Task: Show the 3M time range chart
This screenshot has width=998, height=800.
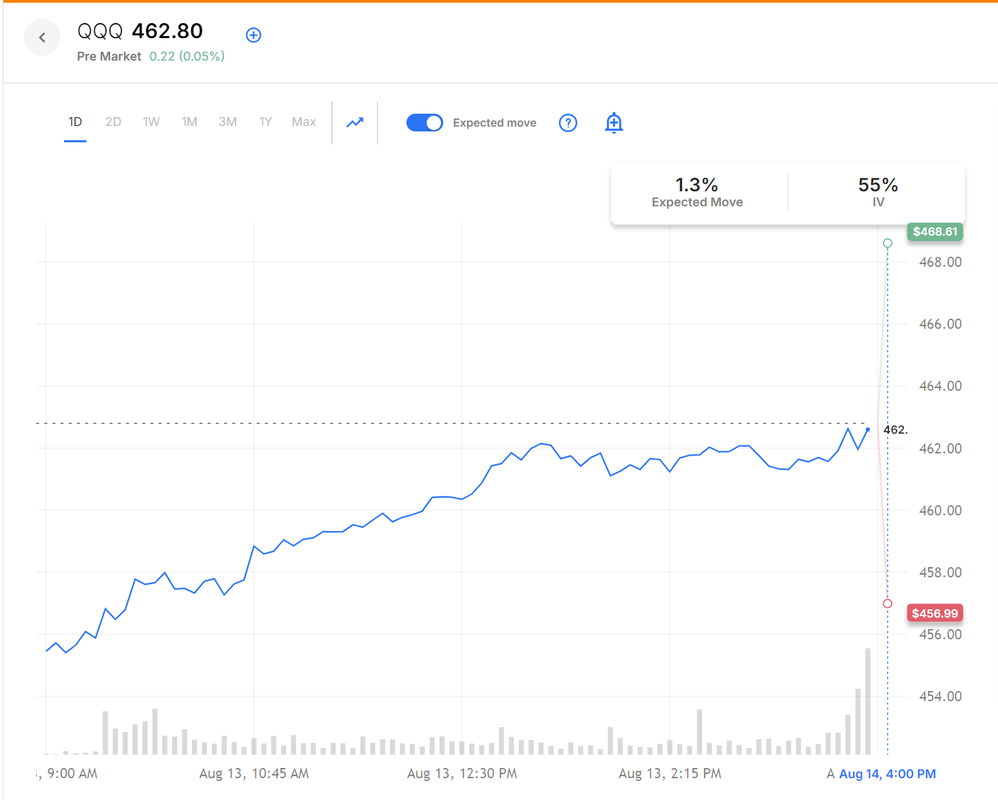Action: point(227,122)
